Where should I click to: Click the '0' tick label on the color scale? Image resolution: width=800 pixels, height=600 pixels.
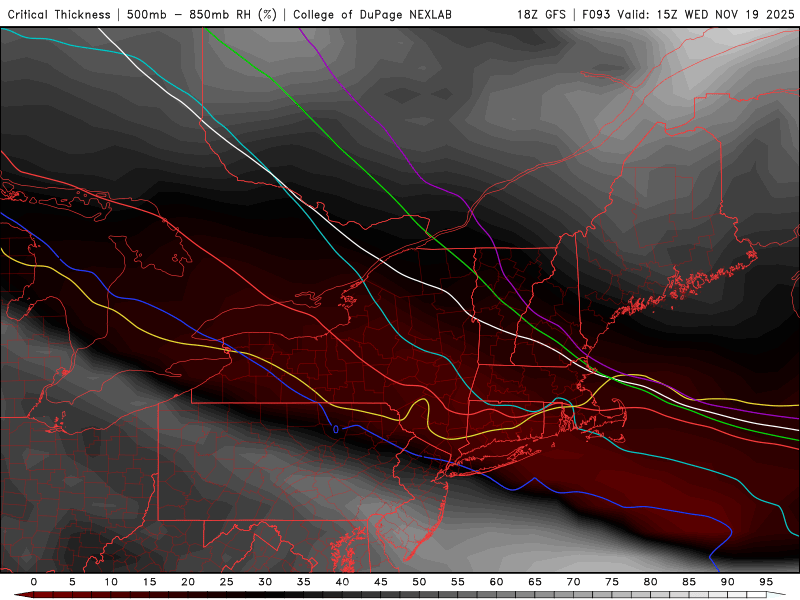[x=34, y=582]
